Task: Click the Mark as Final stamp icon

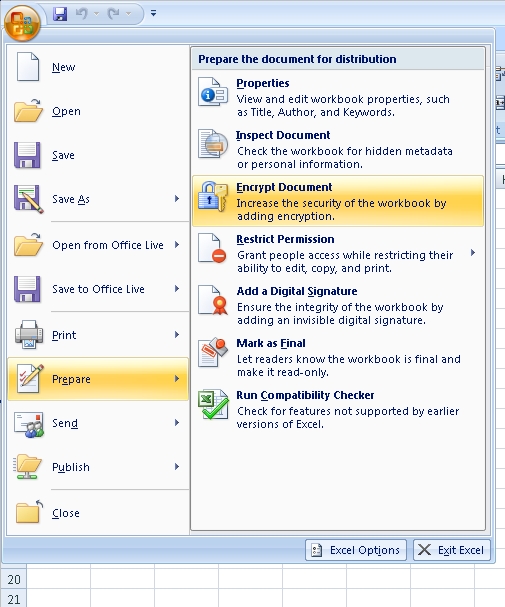Action: pyautogui.click(x=212, y=352)
